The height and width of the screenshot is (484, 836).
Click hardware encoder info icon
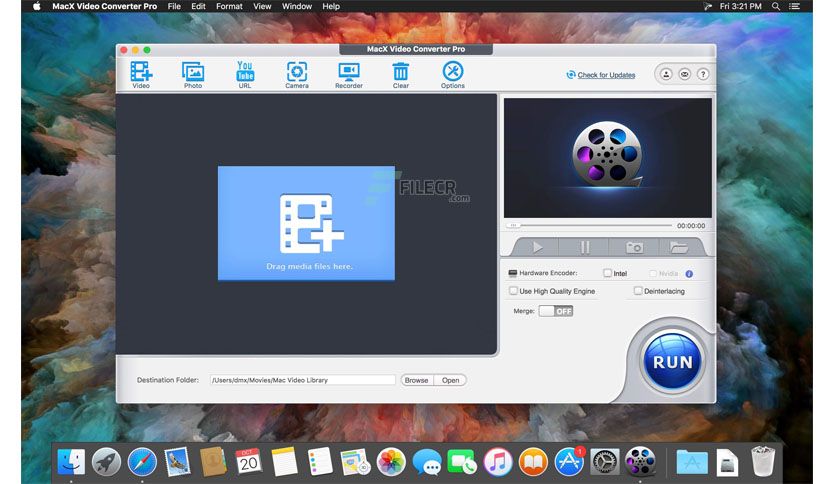689,273
